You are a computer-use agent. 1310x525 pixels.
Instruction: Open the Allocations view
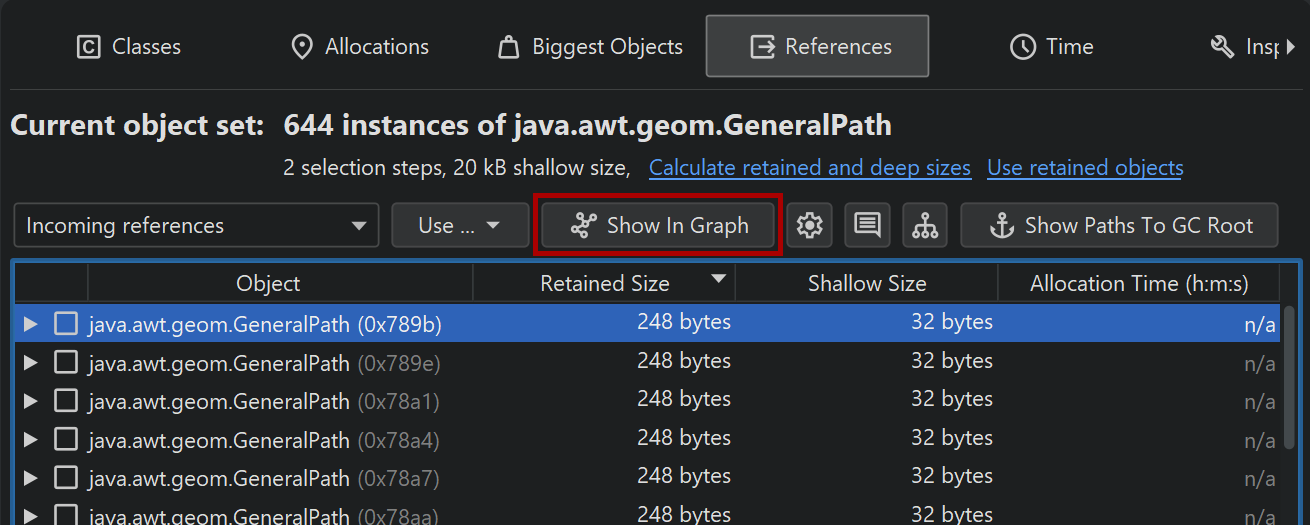[x=360, y=47]
